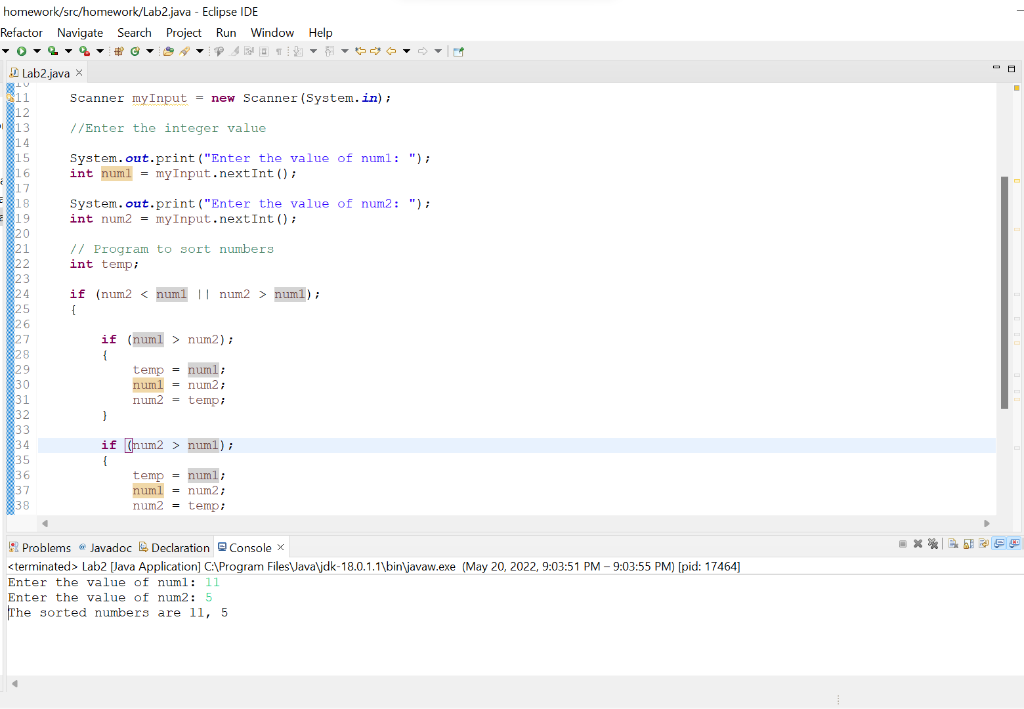Image resolution: width=1024 pixels, height=709 pixels.
Task: Toggle Show Console on Standard Error
Action: (x=1014, y=544)
